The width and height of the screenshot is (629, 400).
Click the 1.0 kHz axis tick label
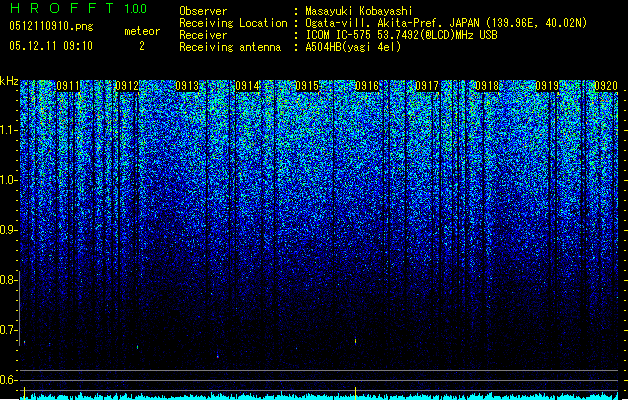(8, 180)
